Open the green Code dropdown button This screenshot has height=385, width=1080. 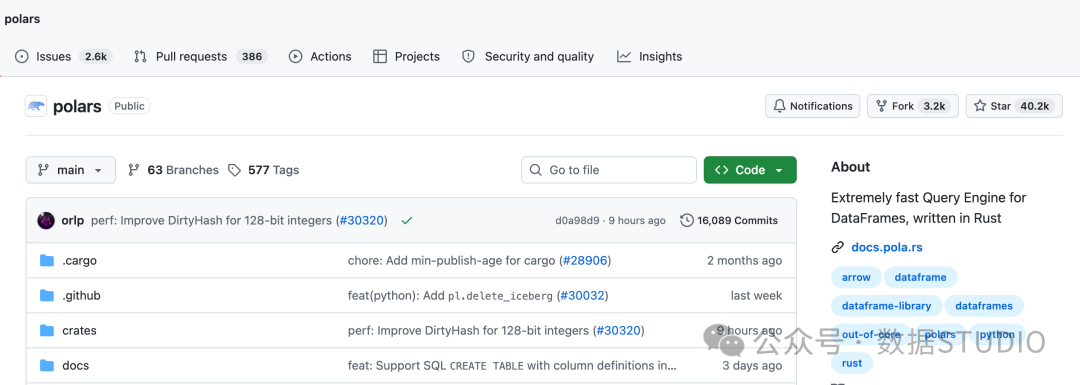[750, 169]
